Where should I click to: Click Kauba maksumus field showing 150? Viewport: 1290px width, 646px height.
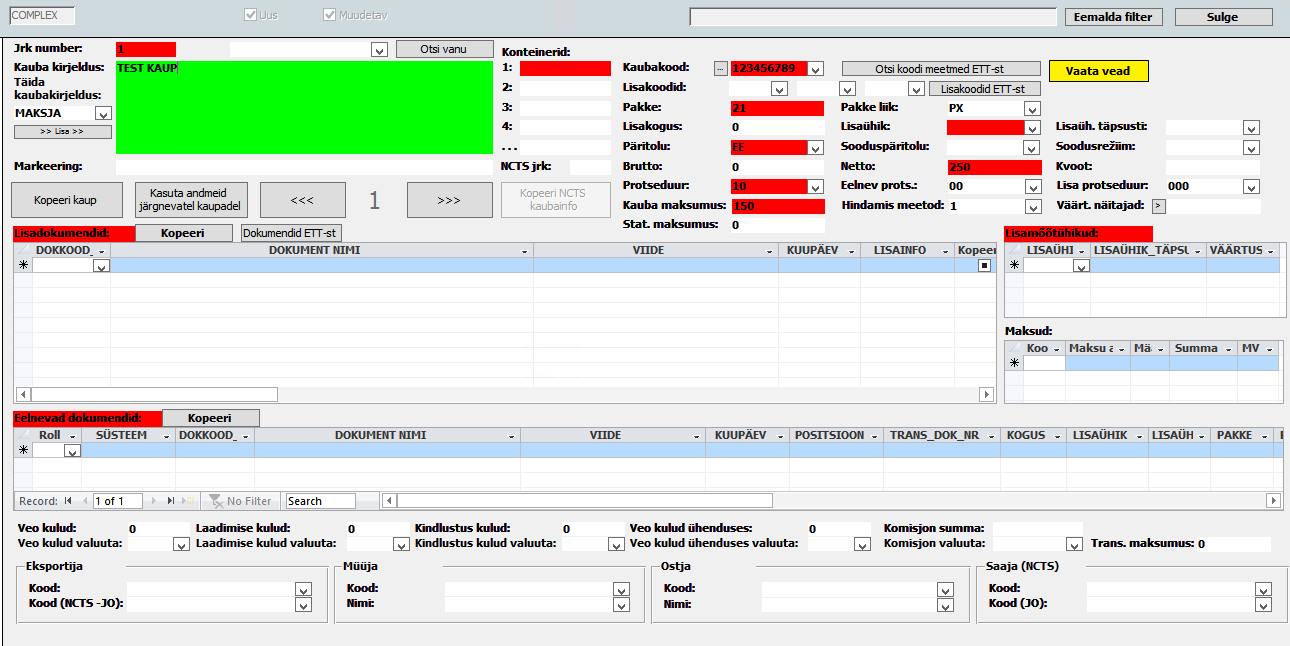777,206
